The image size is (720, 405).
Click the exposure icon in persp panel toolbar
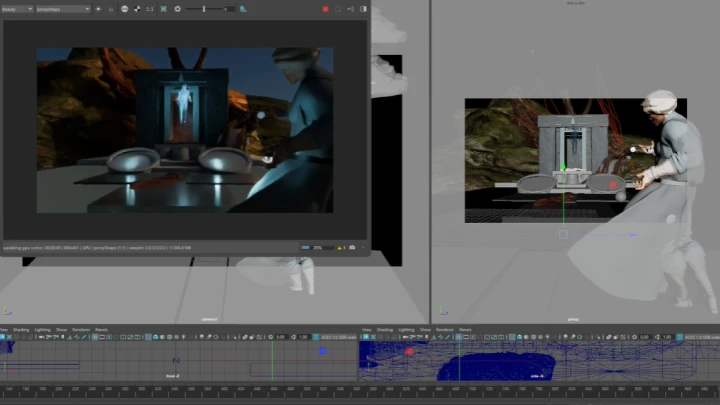[634, 337]
